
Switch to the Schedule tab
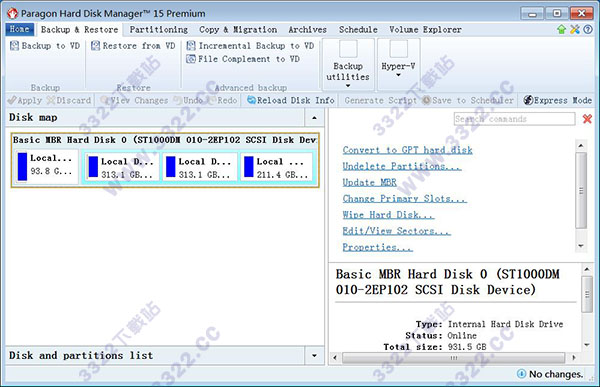358,29
